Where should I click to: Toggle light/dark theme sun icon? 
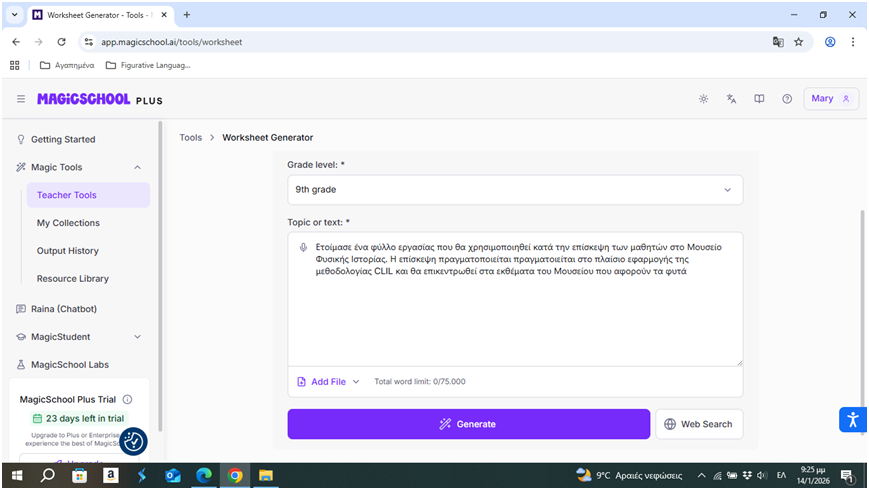pos(704,99)
